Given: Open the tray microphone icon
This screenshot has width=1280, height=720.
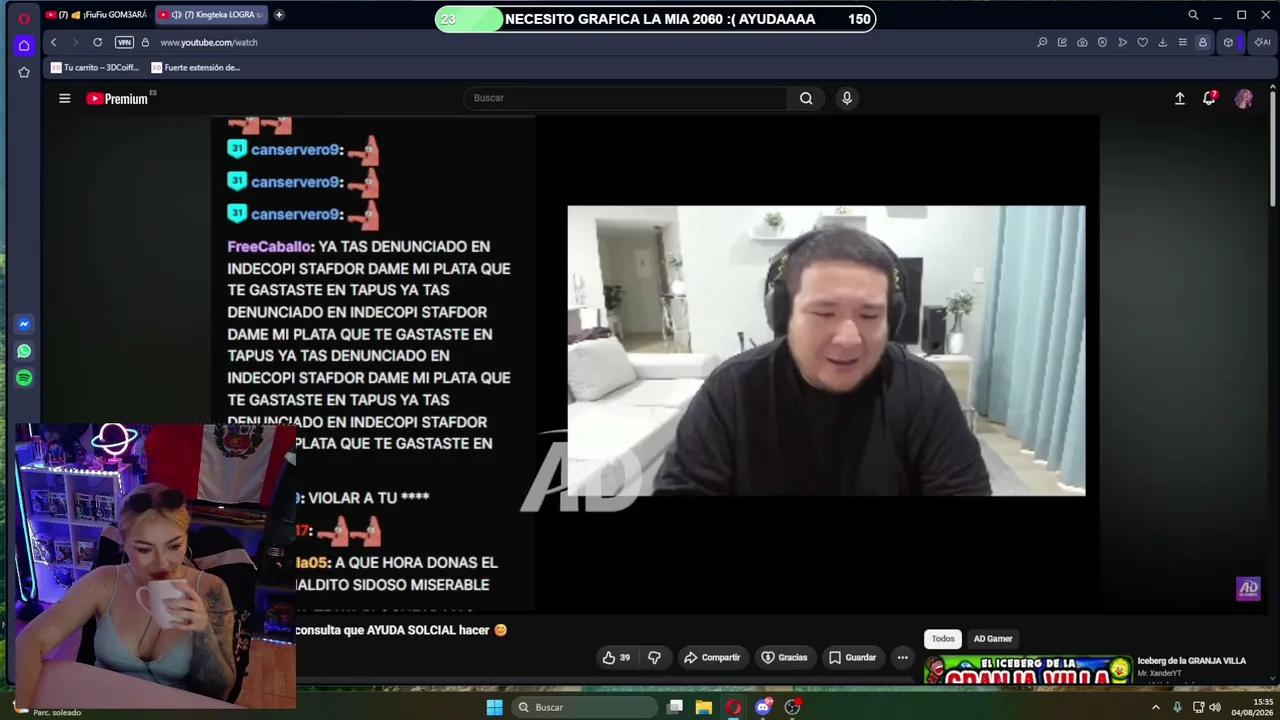Looking at the screenshot, I should pyautogui.click(x=1177, y=707).
